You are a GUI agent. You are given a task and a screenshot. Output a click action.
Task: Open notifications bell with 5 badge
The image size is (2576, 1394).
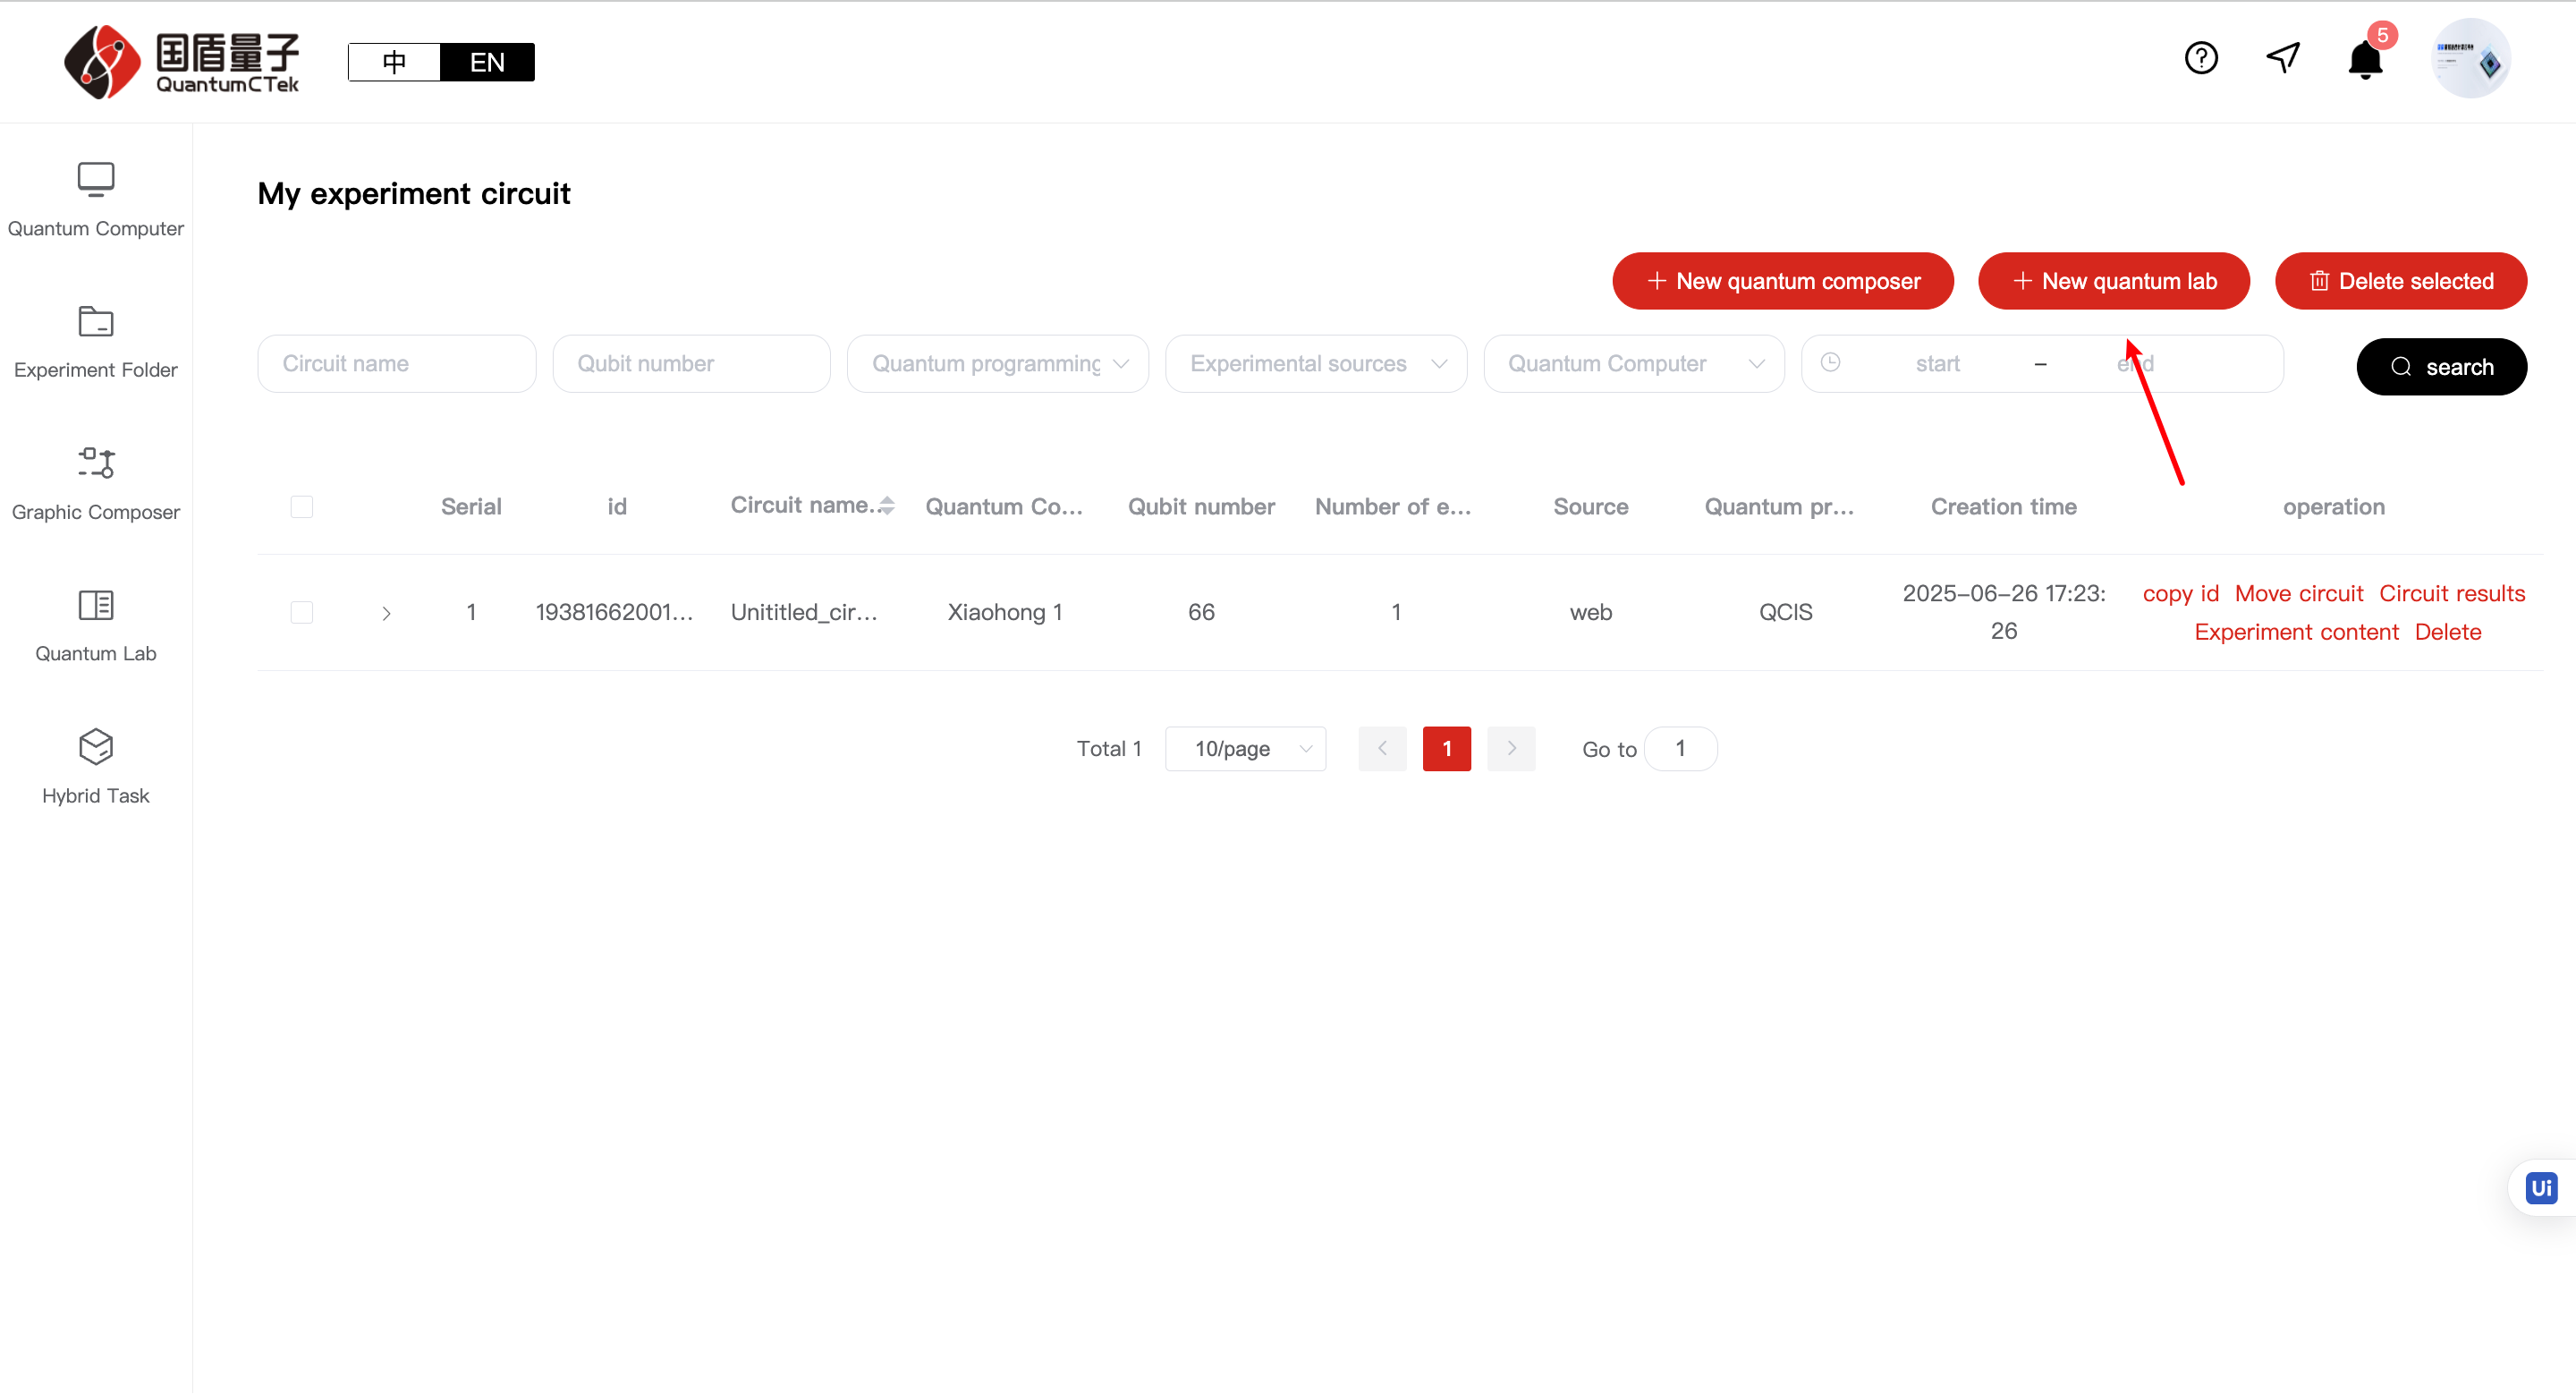point(2366,58)
